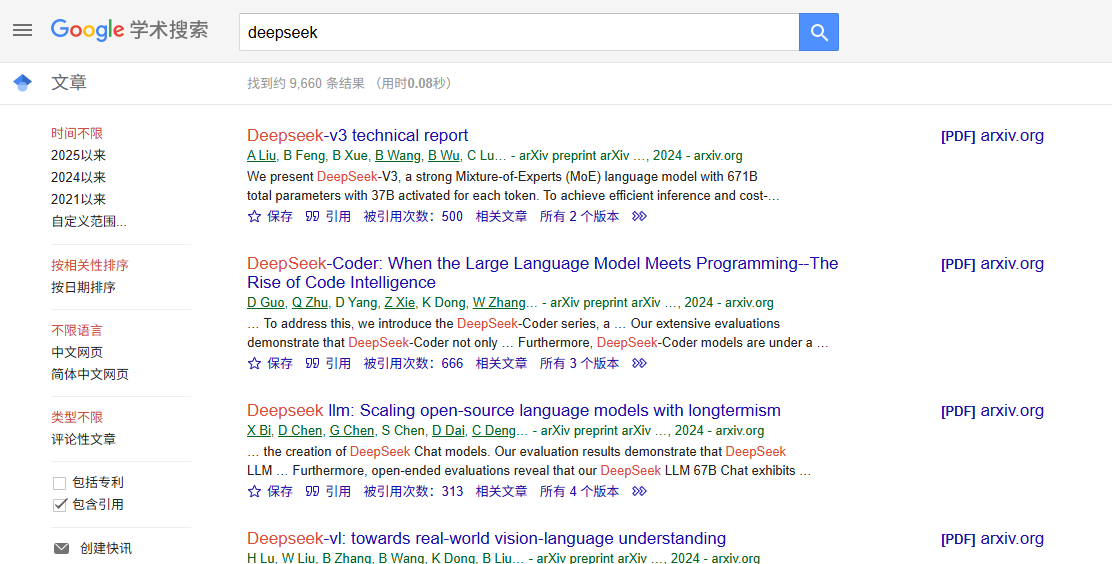Expand more options for DeepSeek-Coder result
This screenshot has width=1112, height=564.
tap(639, 363)
